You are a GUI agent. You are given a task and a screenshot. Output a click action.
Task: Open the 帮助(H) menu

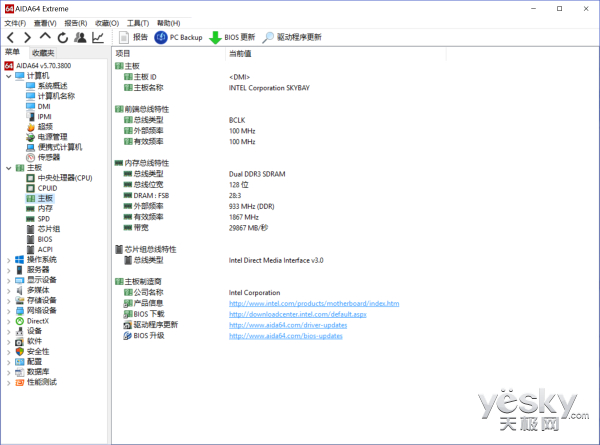coord(168,23)
